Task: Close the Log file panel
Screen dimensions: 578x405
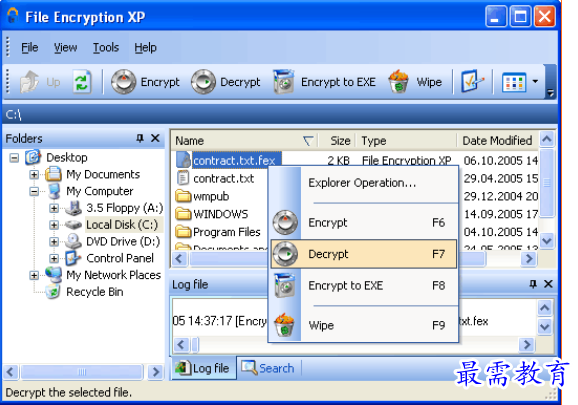Action: coord(548,284)
